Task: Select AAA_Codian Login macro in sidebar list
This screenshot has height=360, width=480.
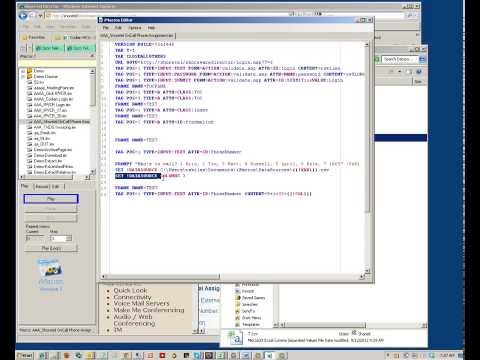Action: [x=53, y=99]
